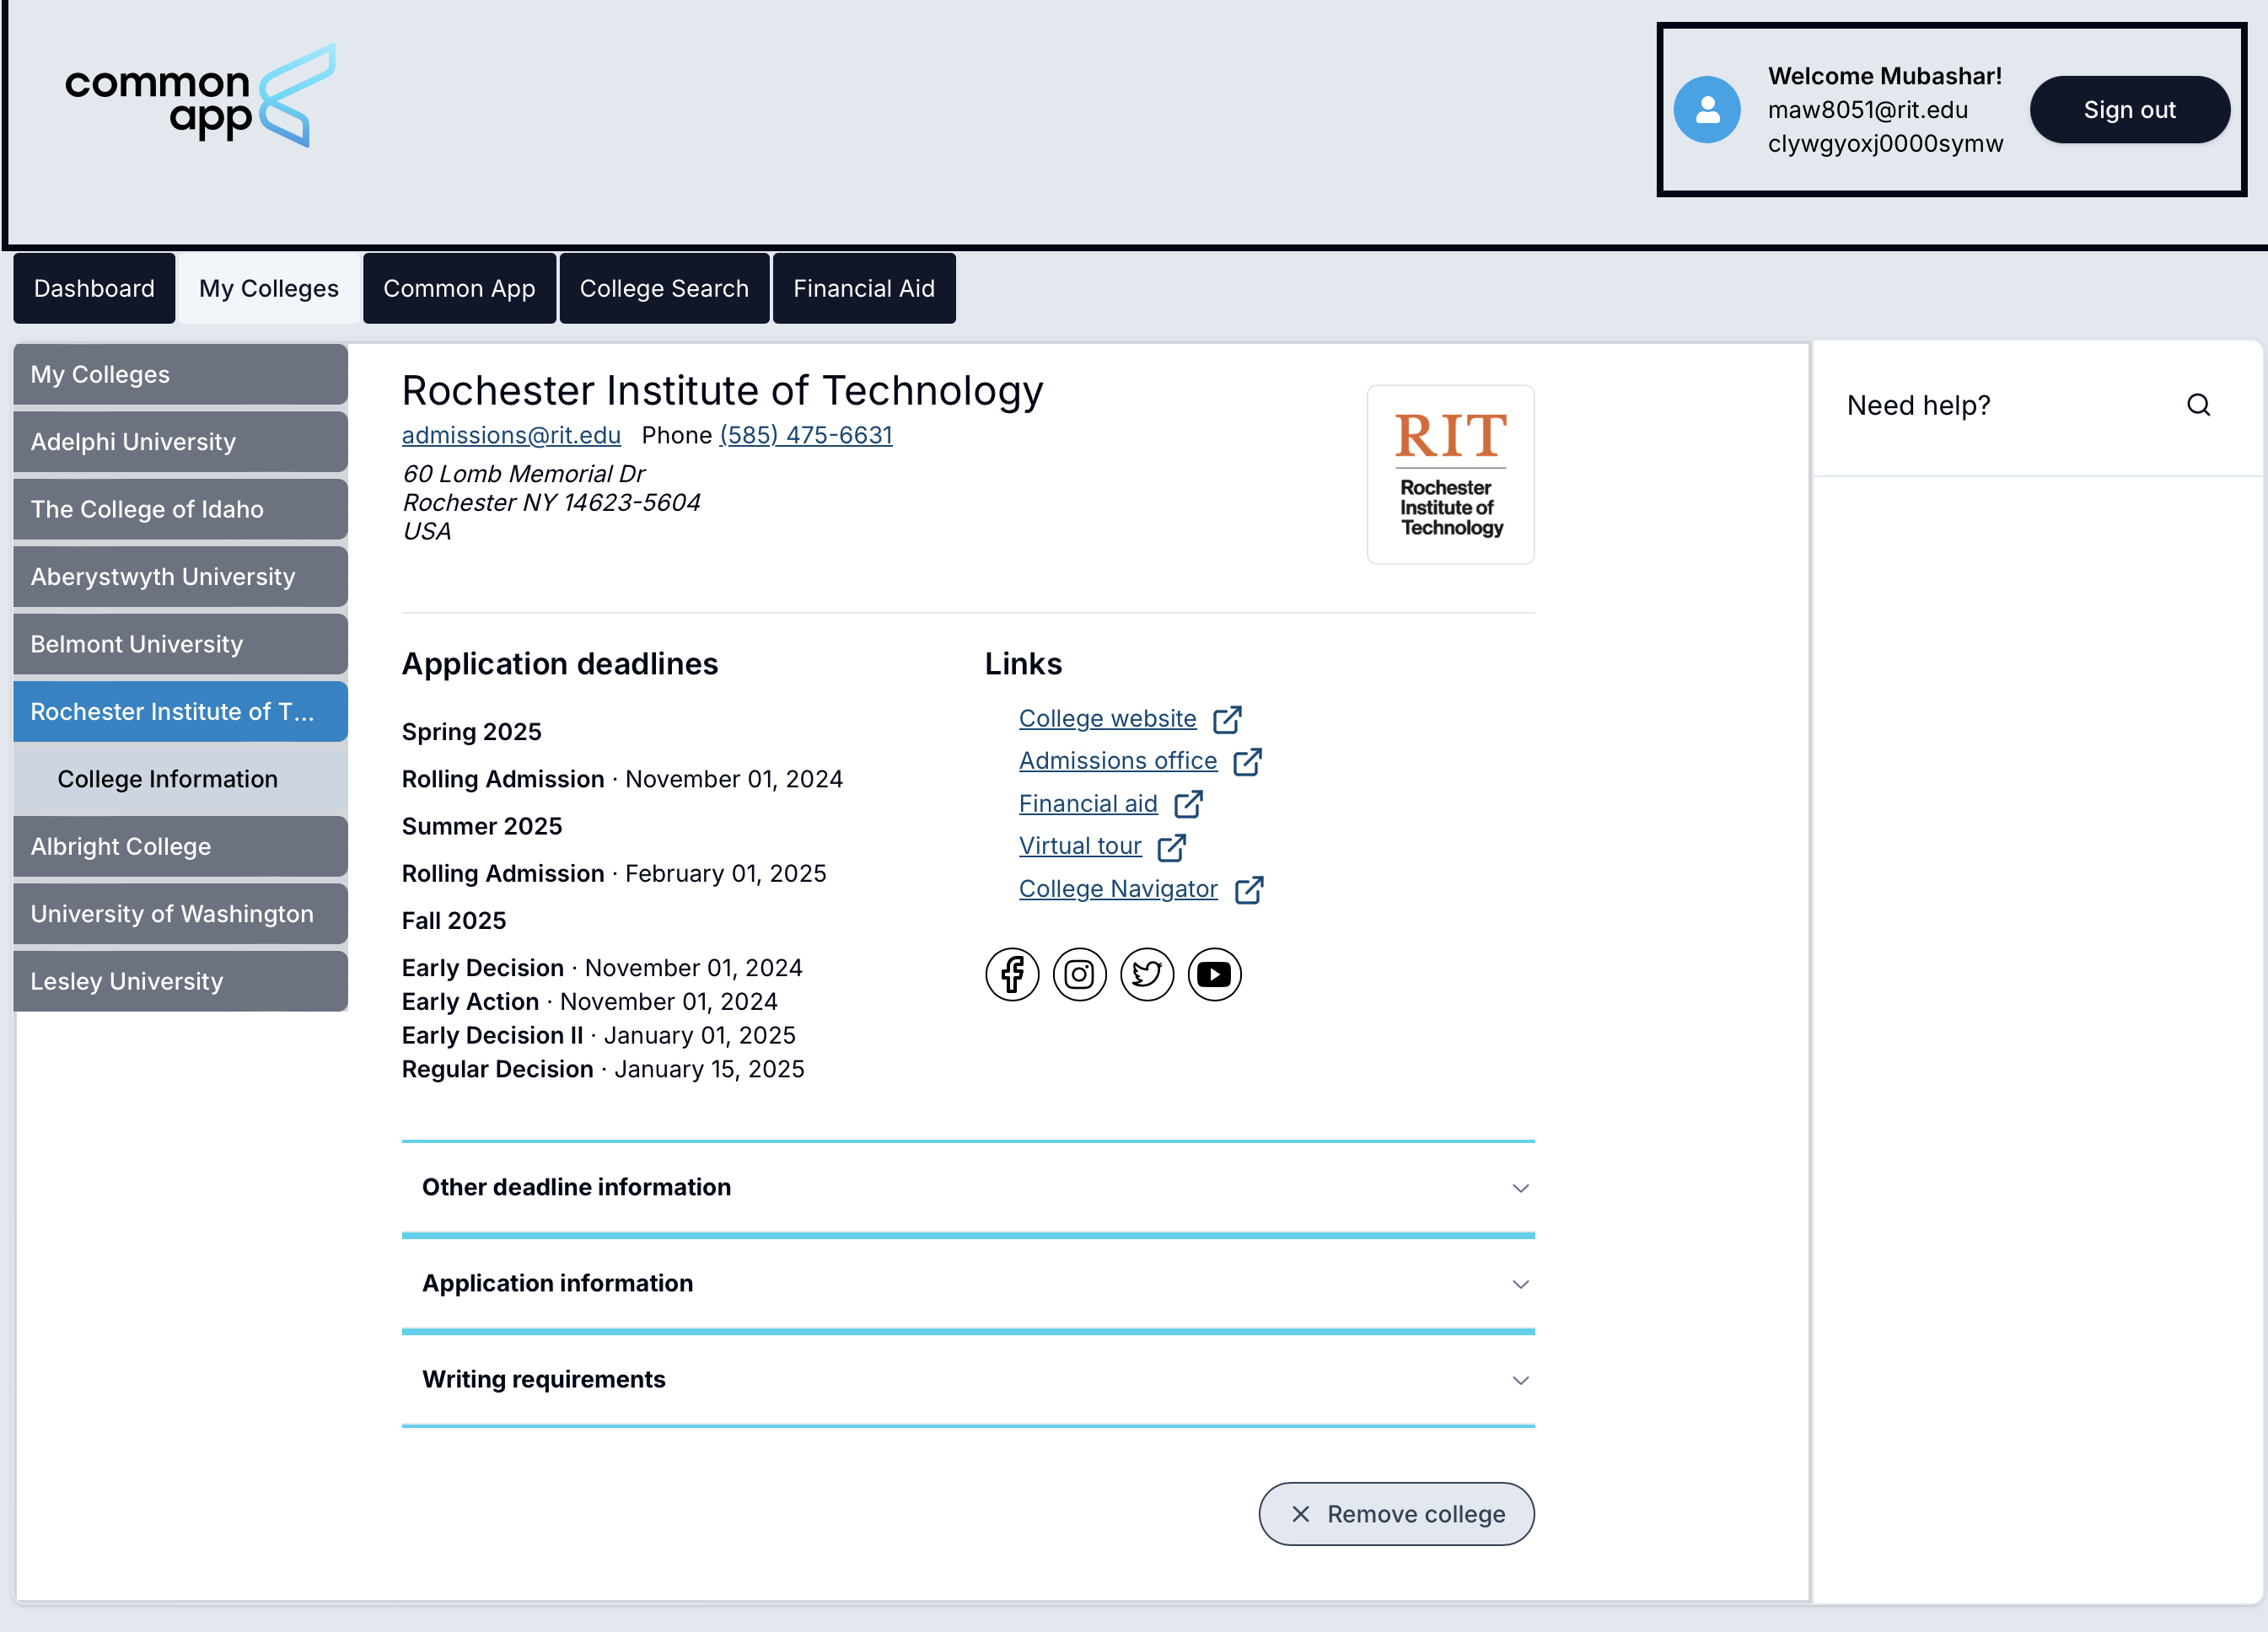Click external-link icon beside College website

pyautogui.click(x=1227, y=719)
